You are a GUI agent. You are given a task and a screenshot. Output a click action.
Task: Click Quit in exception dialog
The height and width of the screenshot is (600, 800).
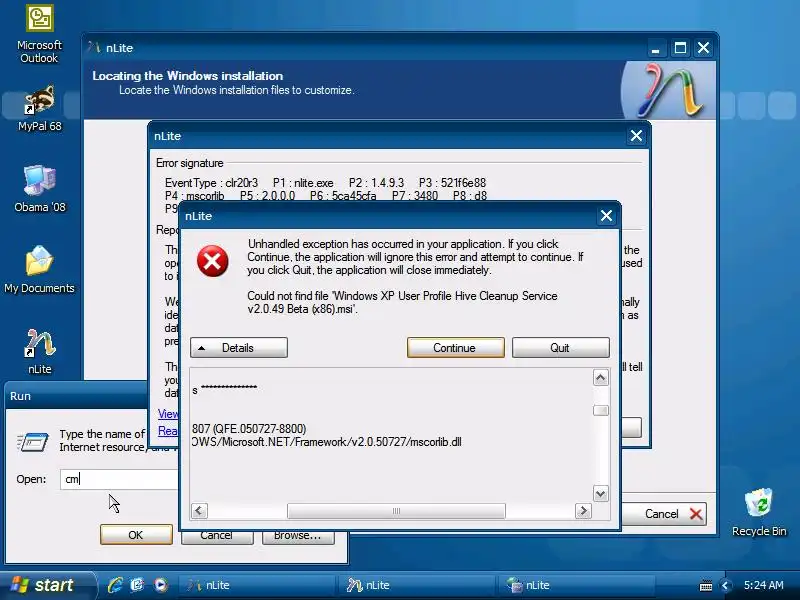tap(561, 347)
